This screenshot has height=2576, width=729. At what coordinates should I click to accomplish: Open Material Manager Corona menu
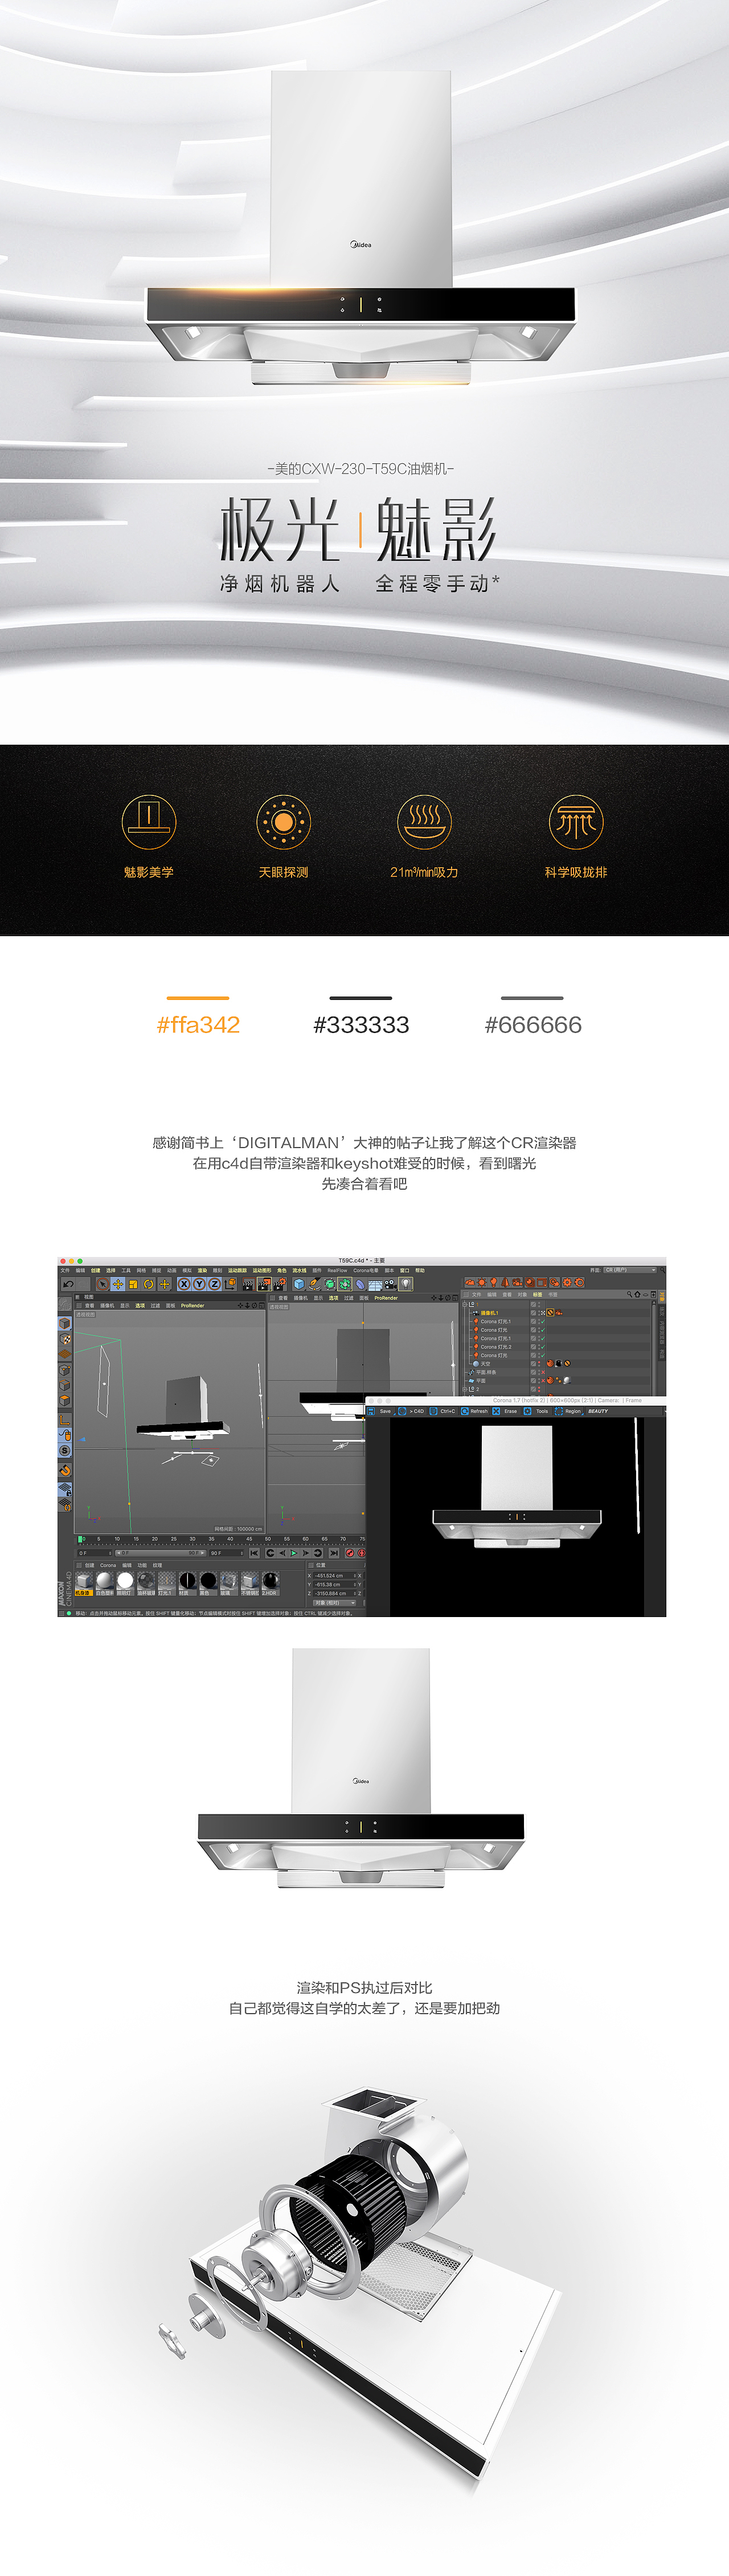coord(108,1566)
